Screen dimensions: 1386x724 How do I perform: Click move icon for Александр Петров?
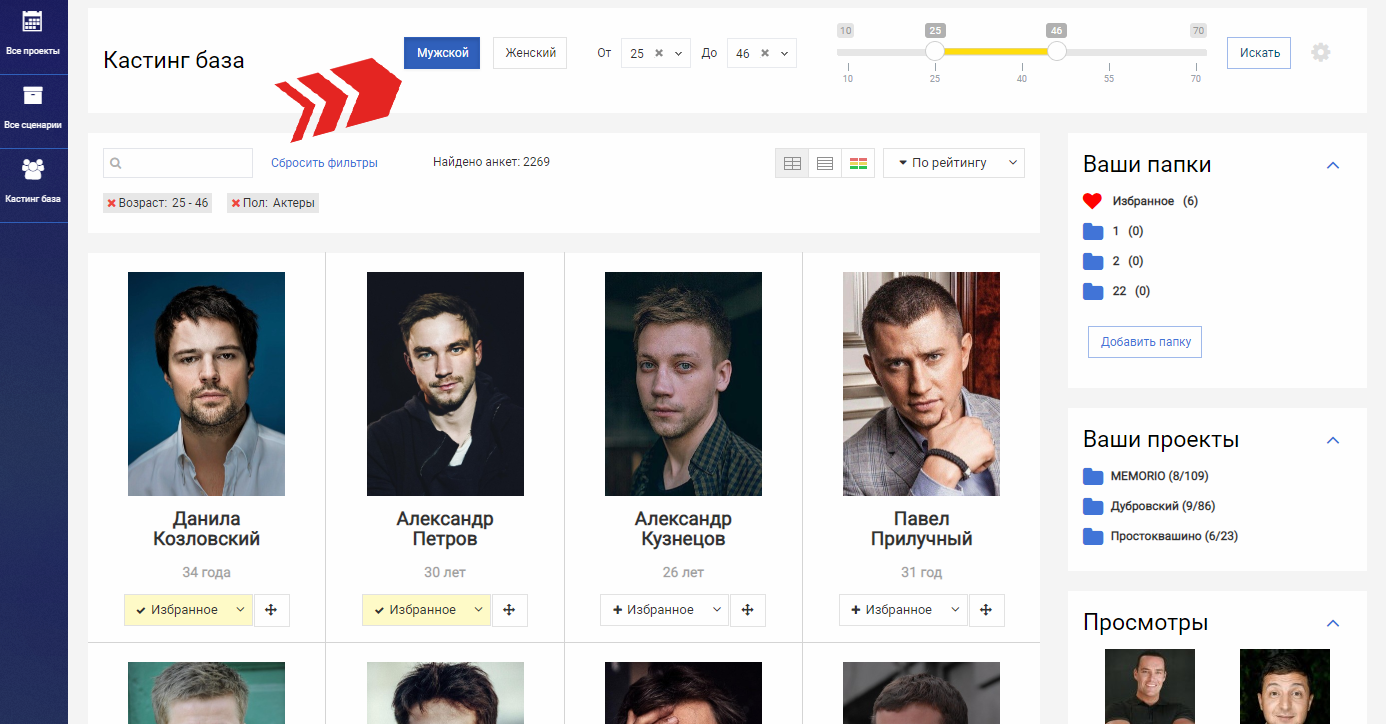tap(510, 610)
